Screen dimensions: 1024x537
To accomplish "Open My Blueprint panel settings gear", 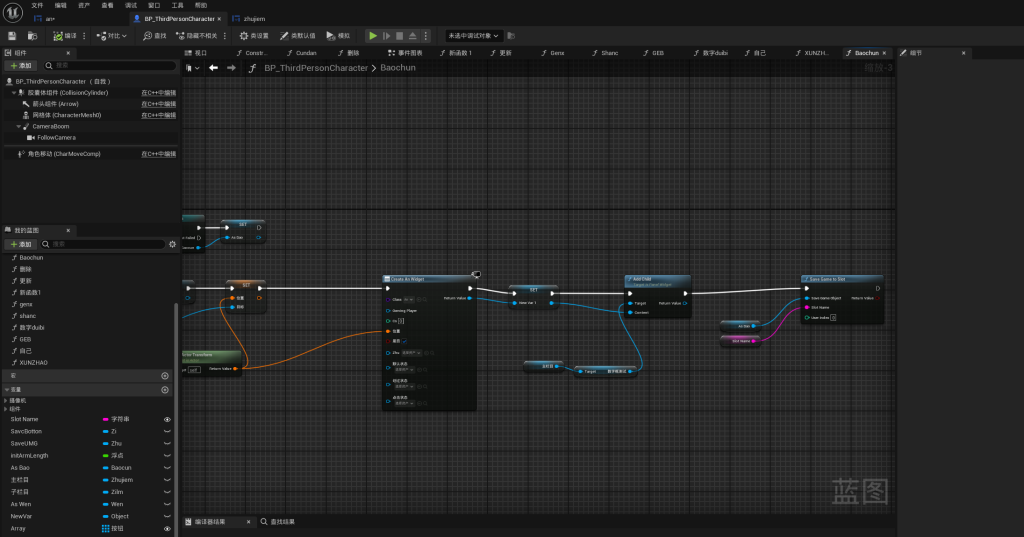I will point(172,244).
